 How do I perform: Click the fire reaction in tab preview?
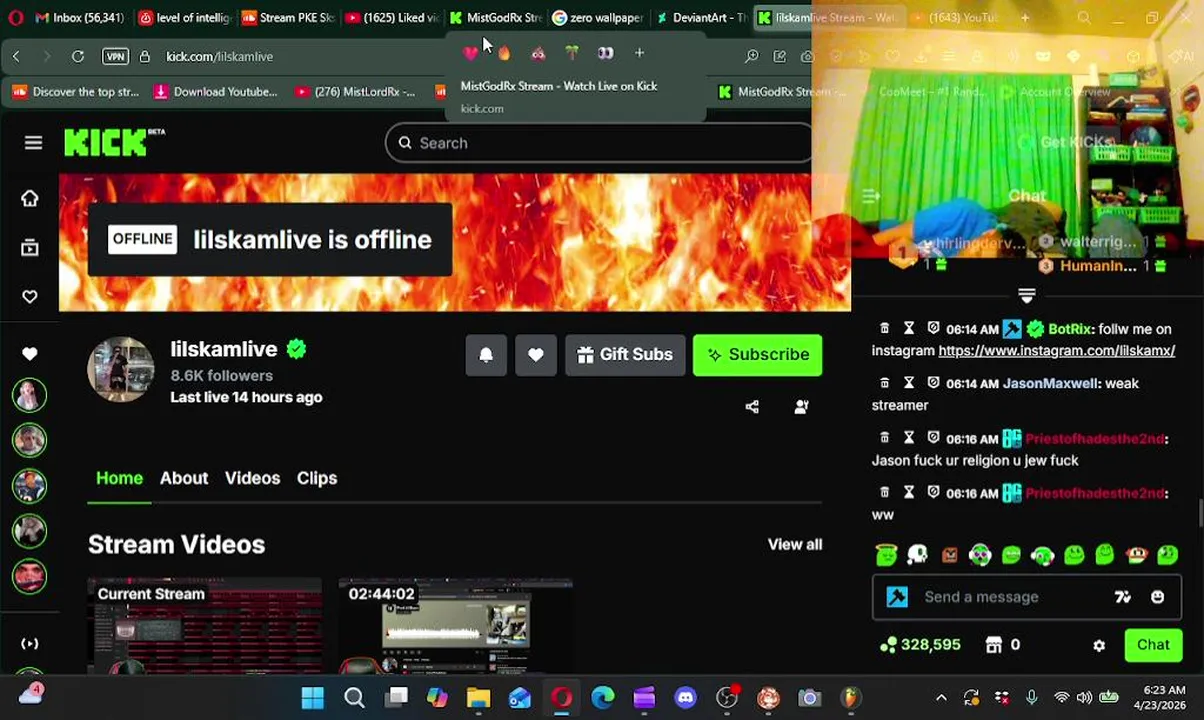click(504, 53)
